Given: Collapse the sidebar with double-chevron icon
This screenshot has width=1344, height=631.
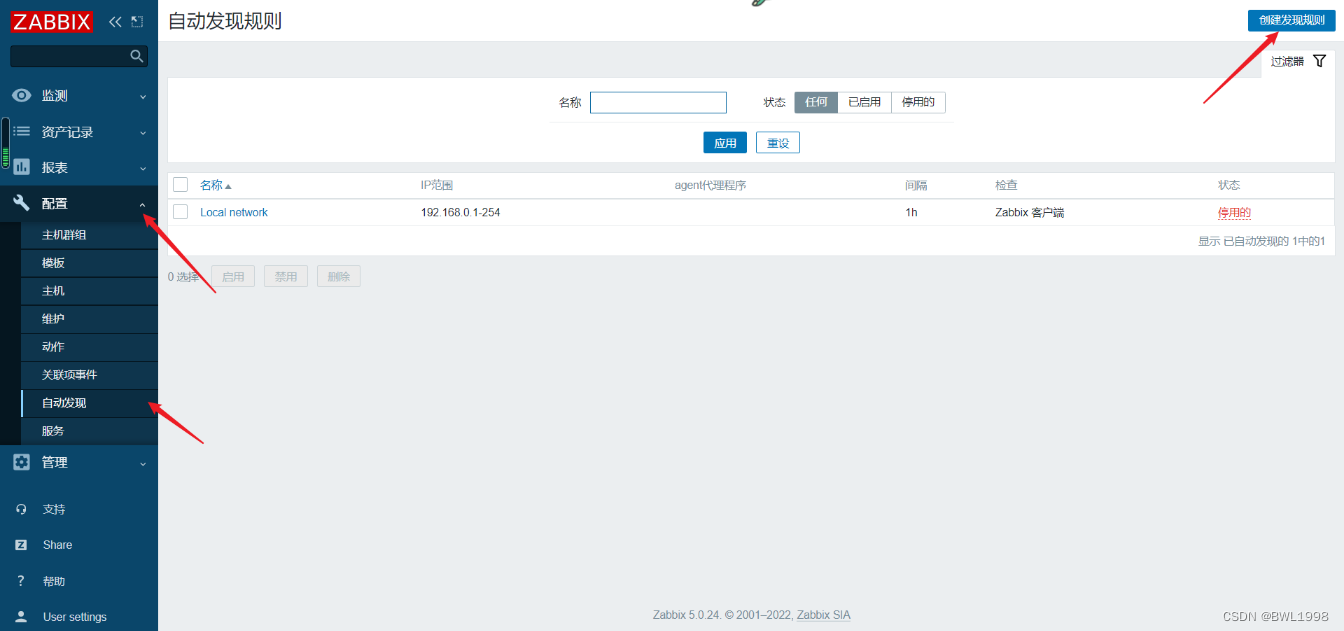Looking at the screenshot, I should pyautogui.click(x=115, y=21).
